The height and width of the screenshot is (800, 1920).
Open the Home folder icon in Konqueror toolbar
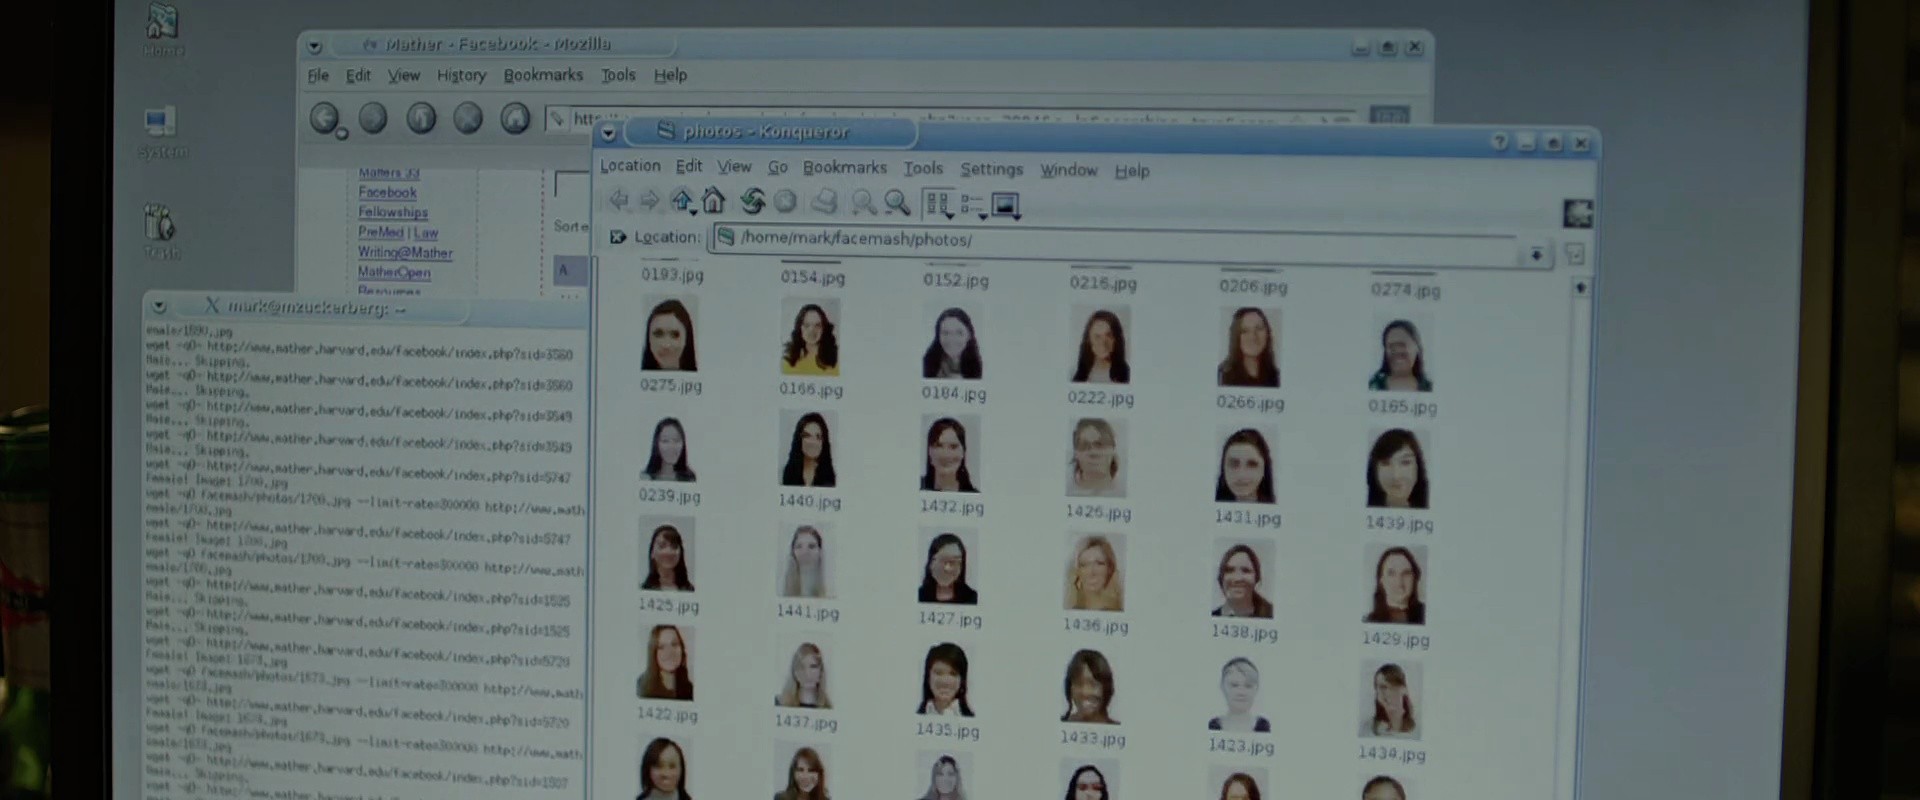coord(713,201)
